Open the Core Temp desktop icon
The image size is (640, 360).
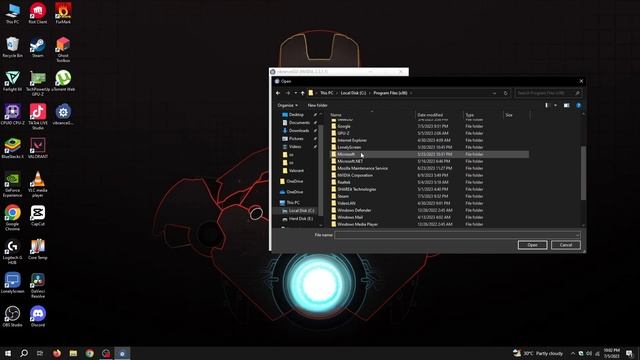pyautogui.click(x=38, y=249)
